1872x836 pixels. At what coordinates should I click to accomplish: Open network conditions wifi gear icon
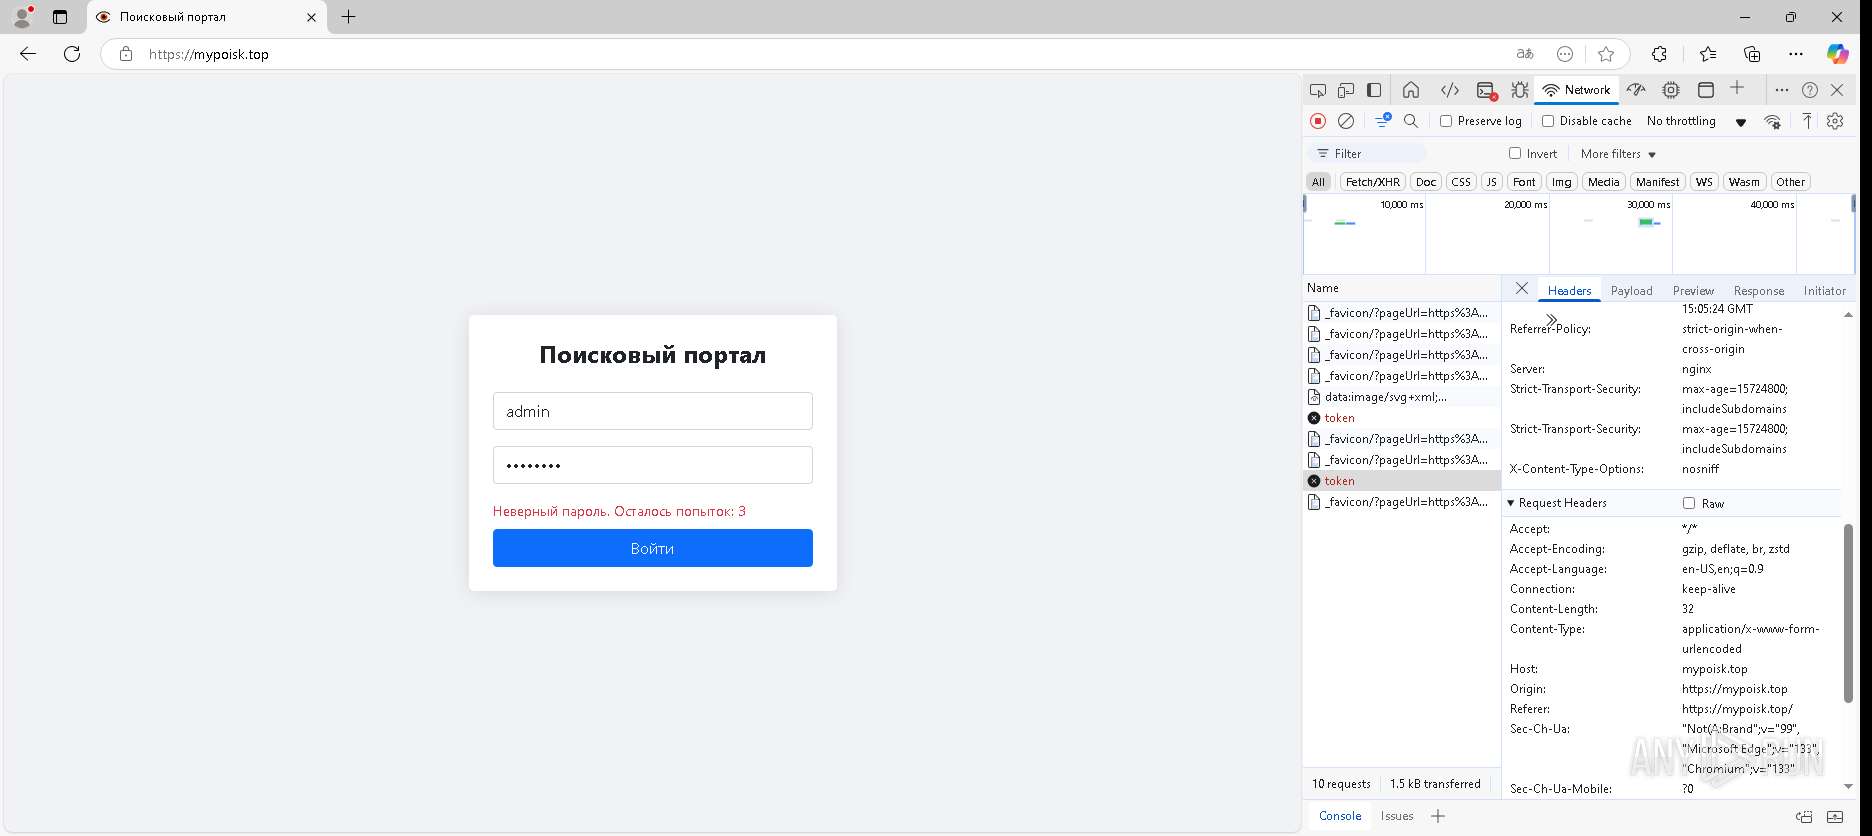pyautogui.click(x=1772, y=121)
